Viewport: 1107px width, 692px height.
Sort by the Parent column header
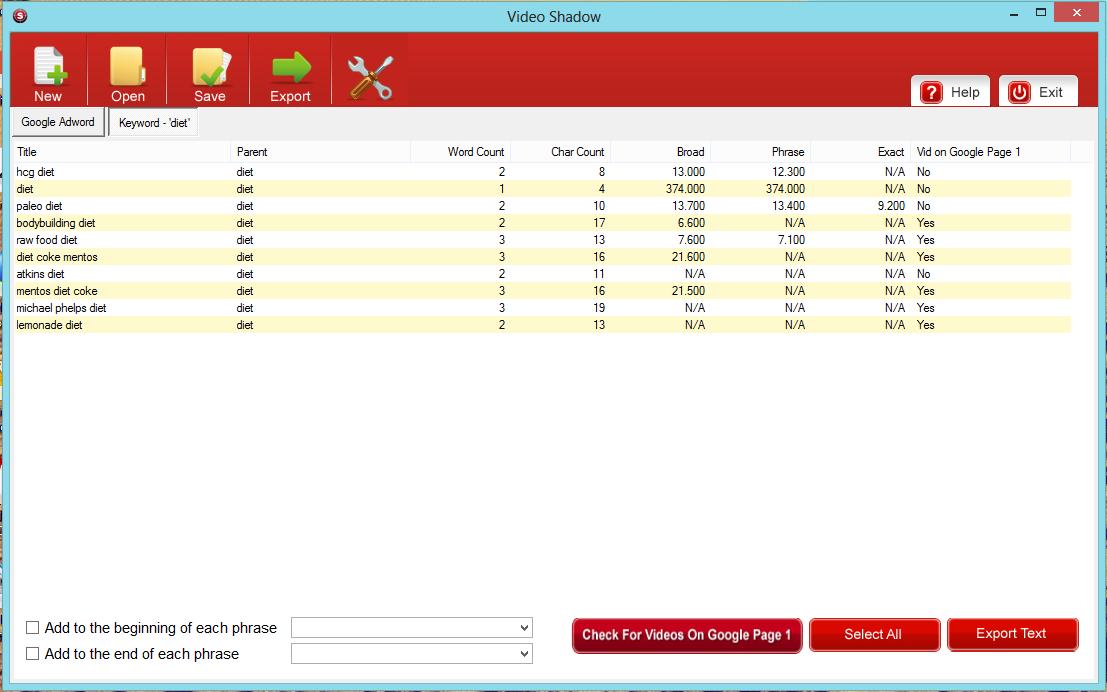[x=321, y=152]
